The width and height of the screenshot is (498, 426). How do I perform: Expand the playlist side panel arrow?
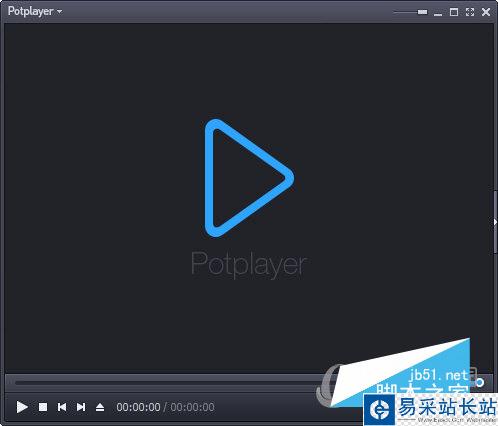point(495,222)
